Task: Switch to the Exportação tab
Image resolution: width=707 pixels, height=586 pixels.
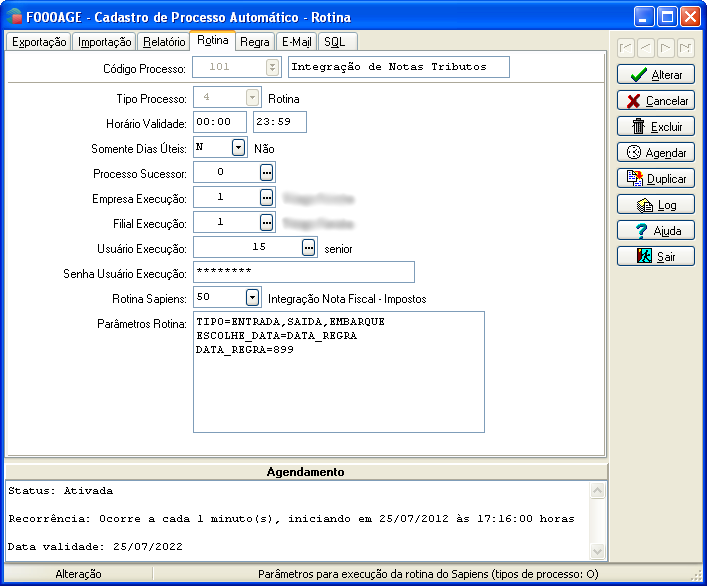Action: tap(39, 42)
